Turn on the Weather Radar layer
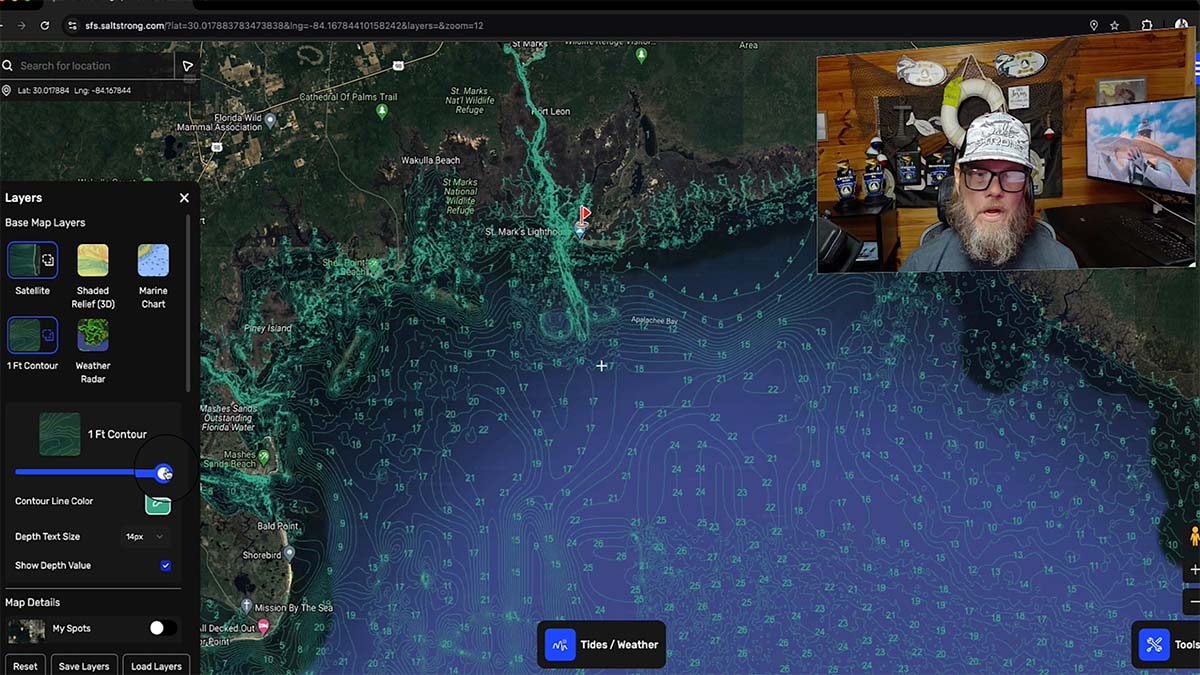 [x=93, y=335]
